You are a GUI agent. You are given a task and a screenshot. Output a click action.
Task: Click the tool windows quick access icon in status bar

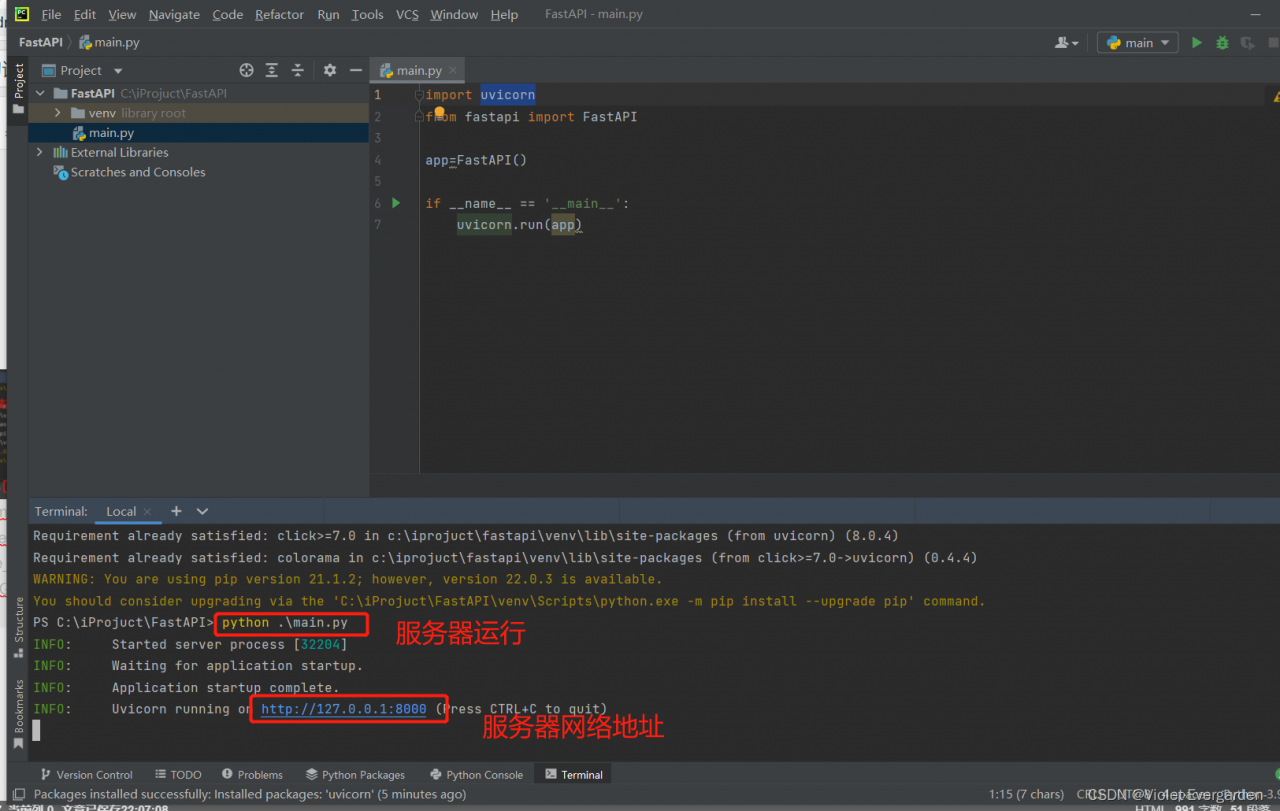click(19, 794)
